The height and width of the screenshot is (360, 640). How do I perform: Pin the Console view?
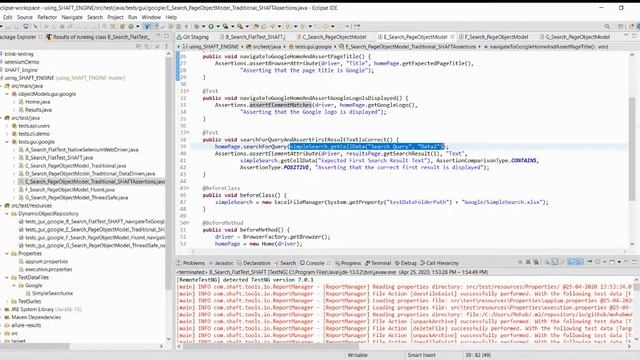click(x=589, y=262)
